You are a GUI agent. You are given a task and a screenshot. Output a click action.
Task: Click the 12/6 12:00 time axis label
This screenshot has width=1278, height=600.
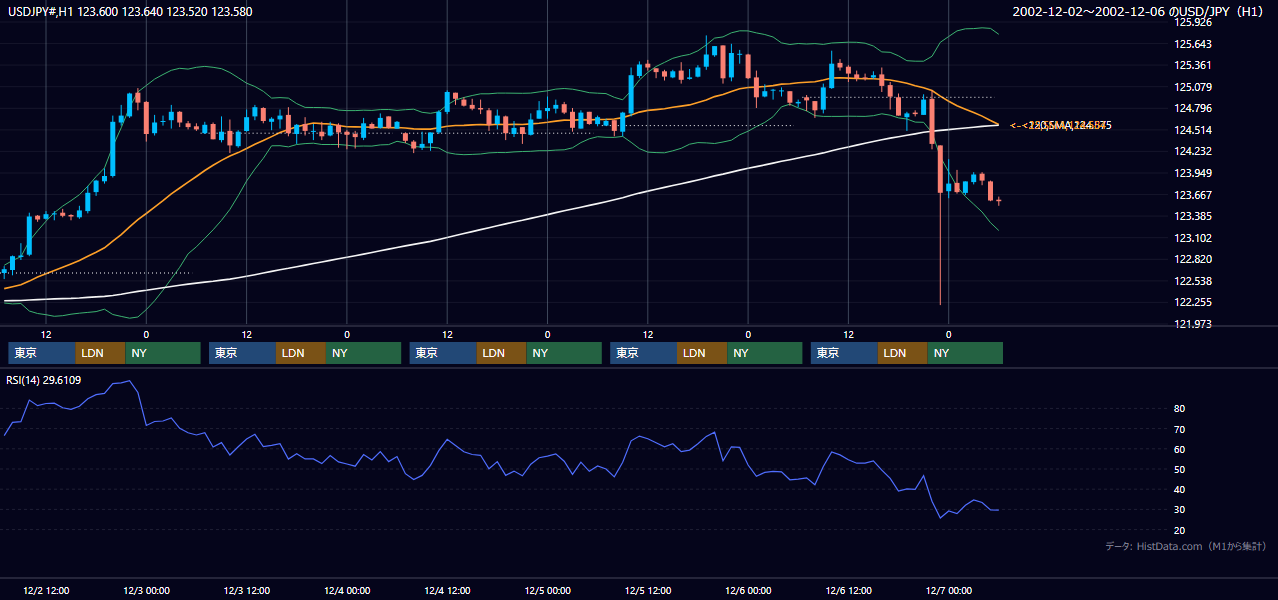(849, 591)
